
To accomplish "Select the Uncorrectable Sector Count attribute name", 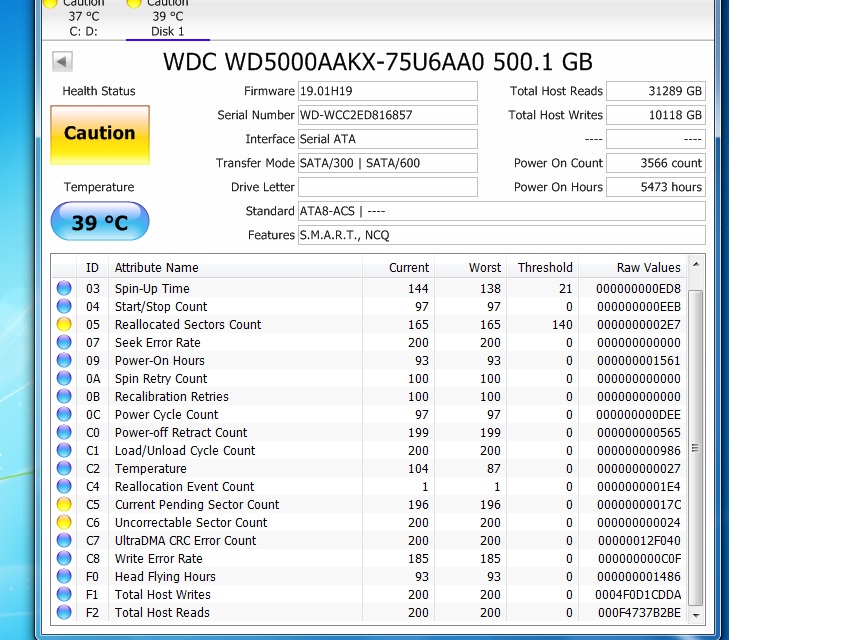I will [191, 523].
